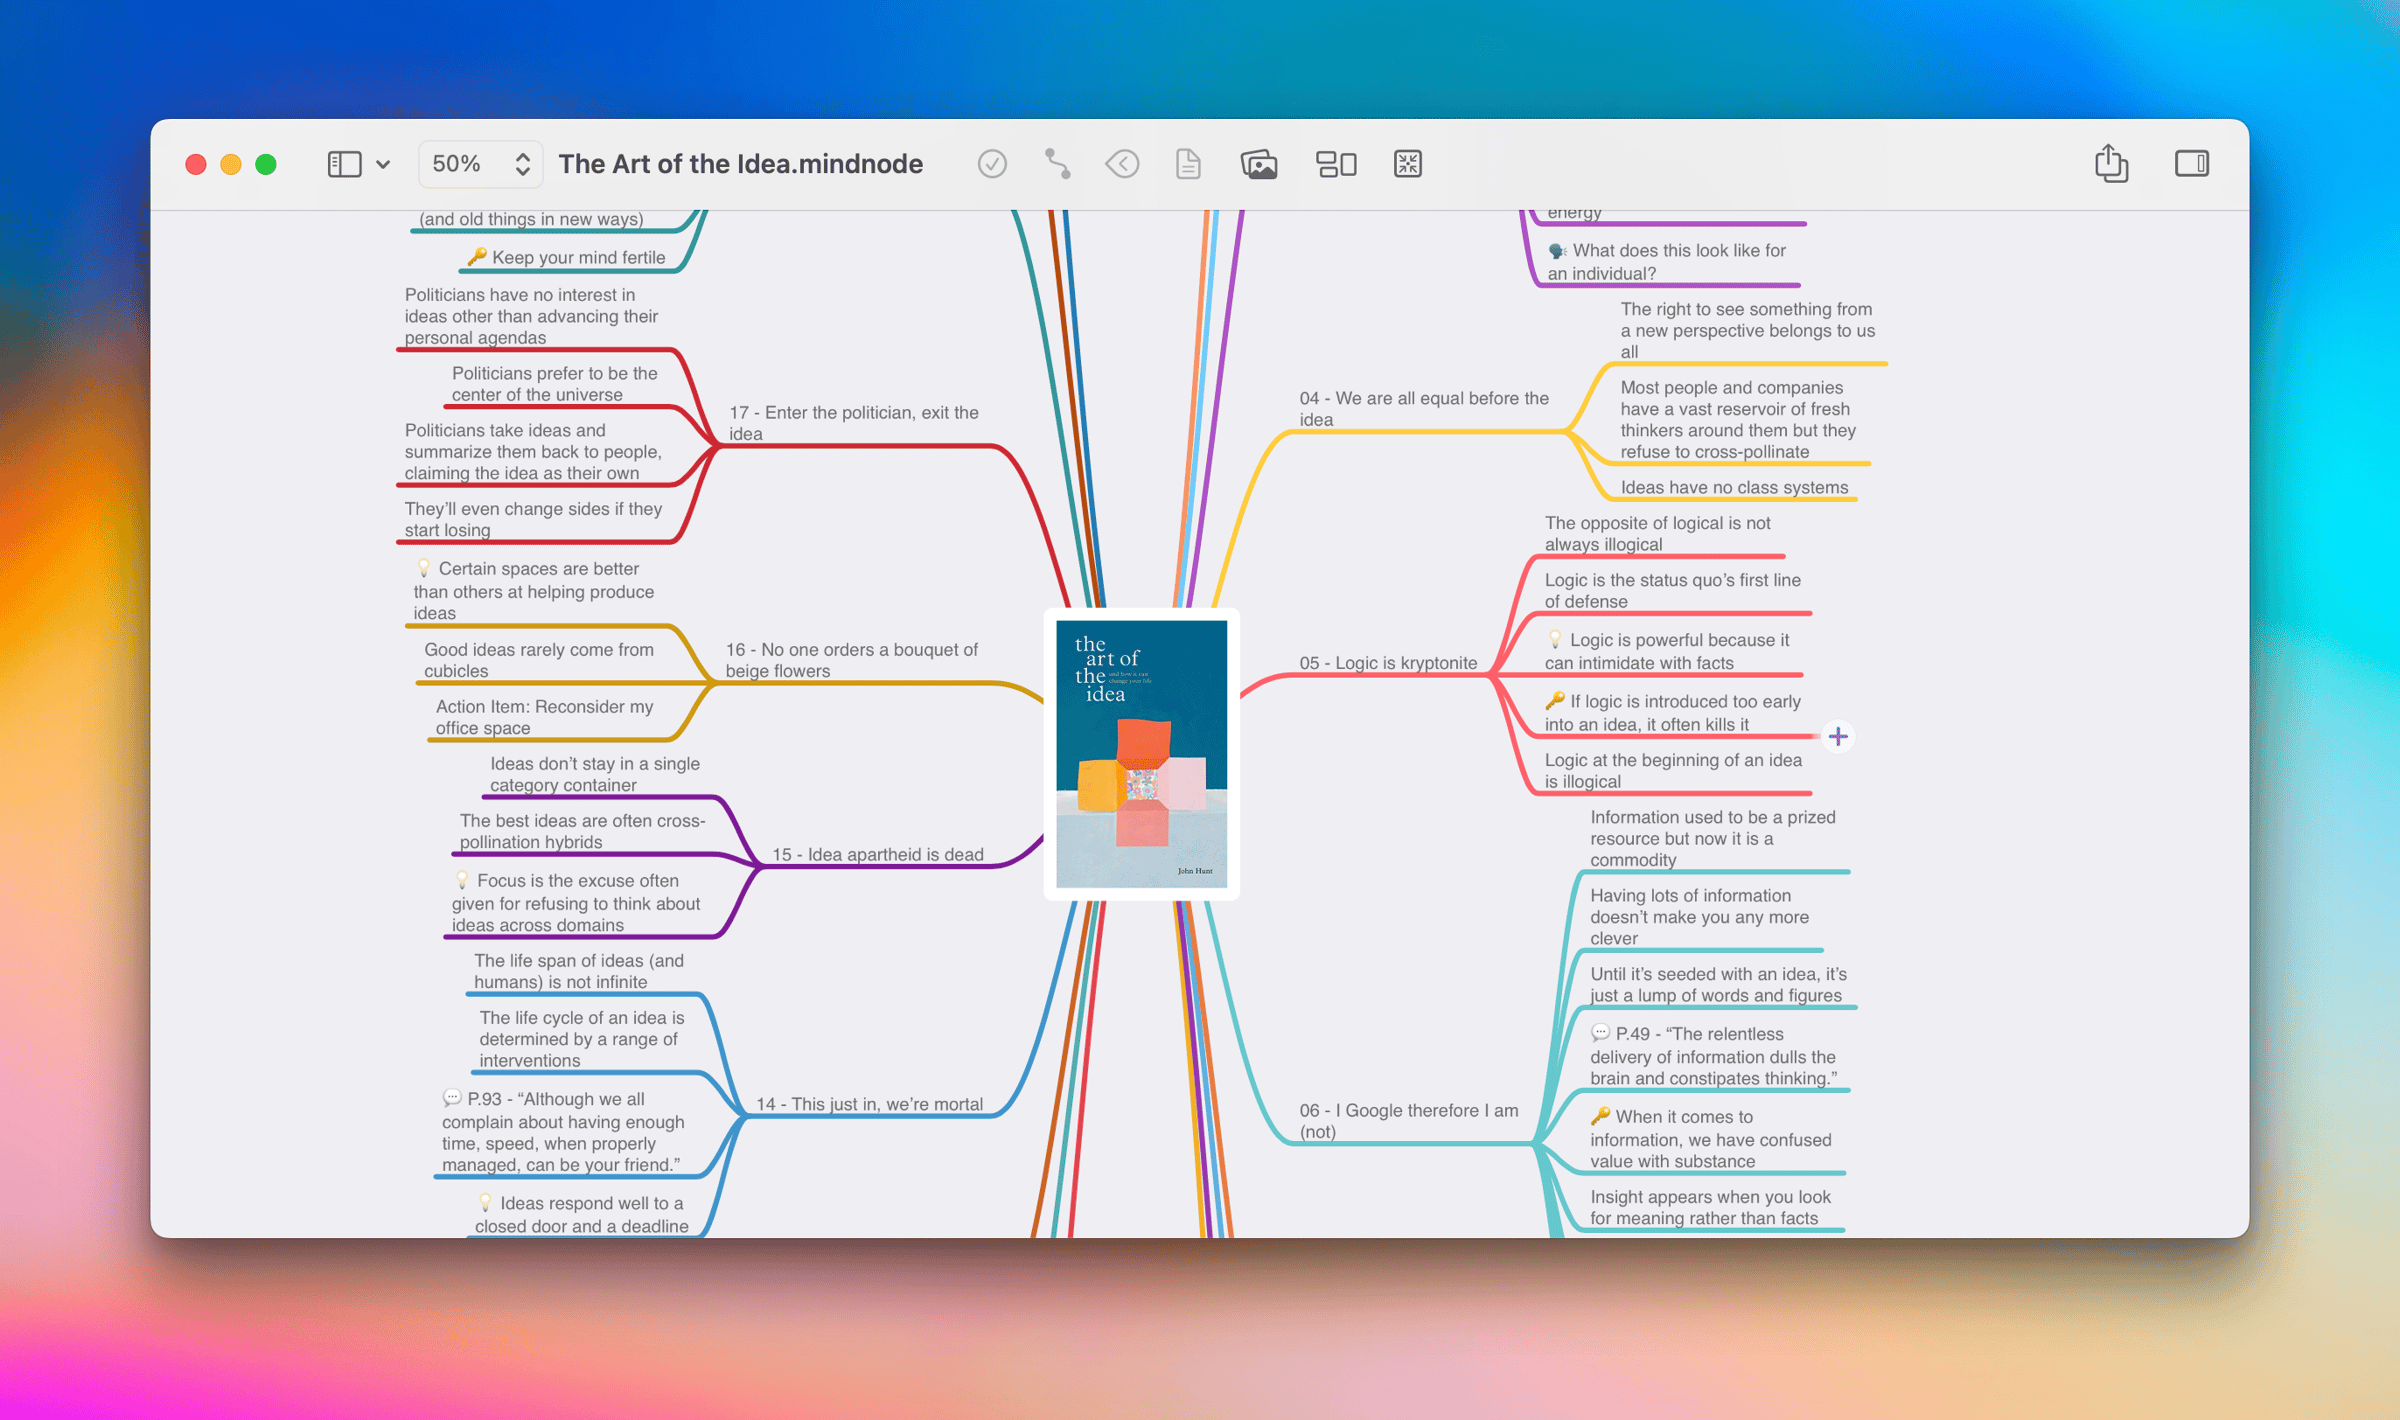2400x1420 pixels.
Task: Click the add connection toolbar icon
Action: (x=1057, y=164)
